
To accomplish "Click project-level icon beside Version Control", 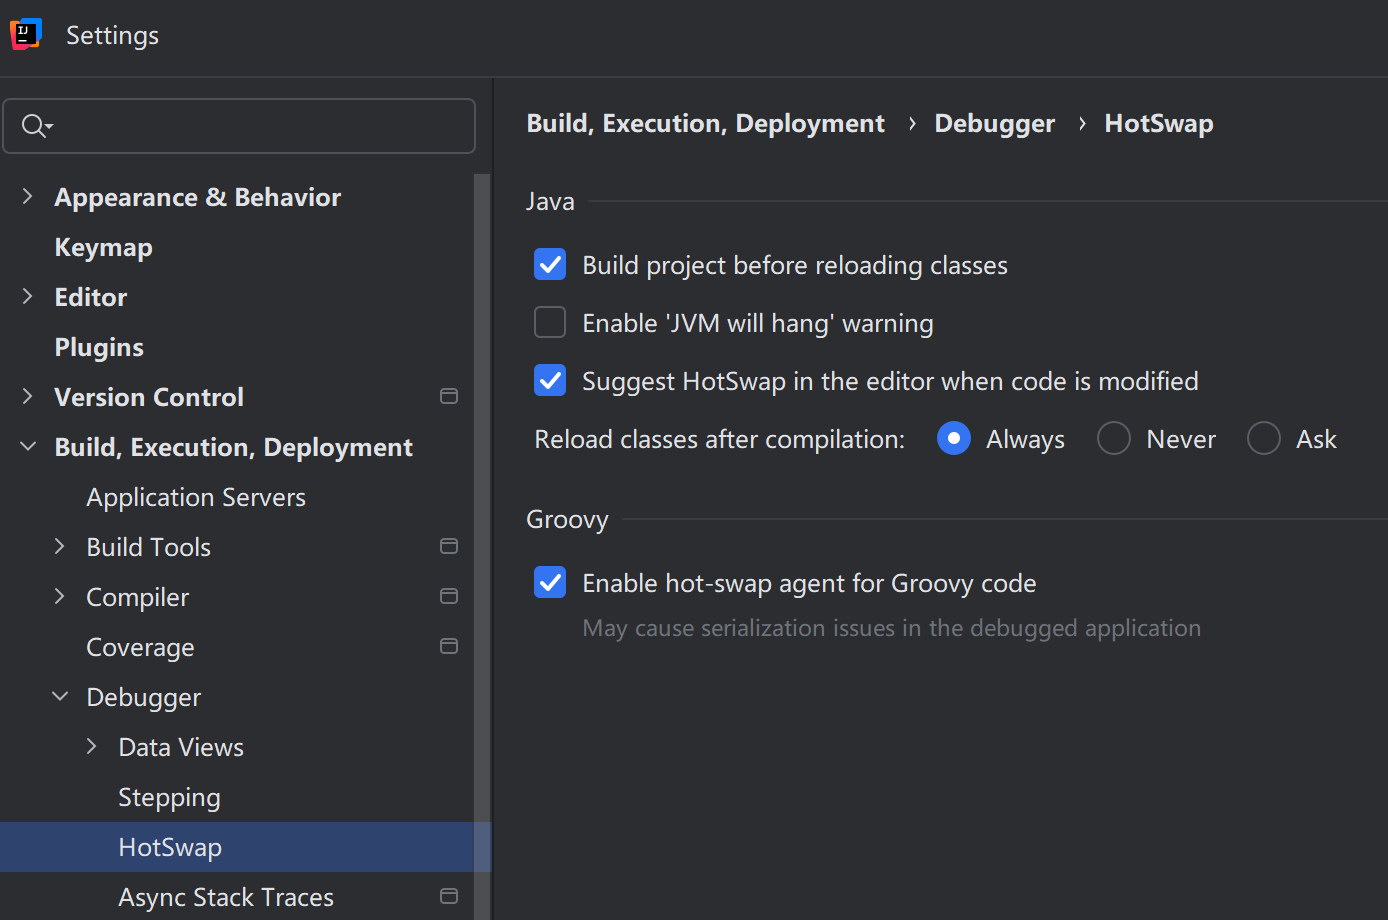I will coord(449,396).
